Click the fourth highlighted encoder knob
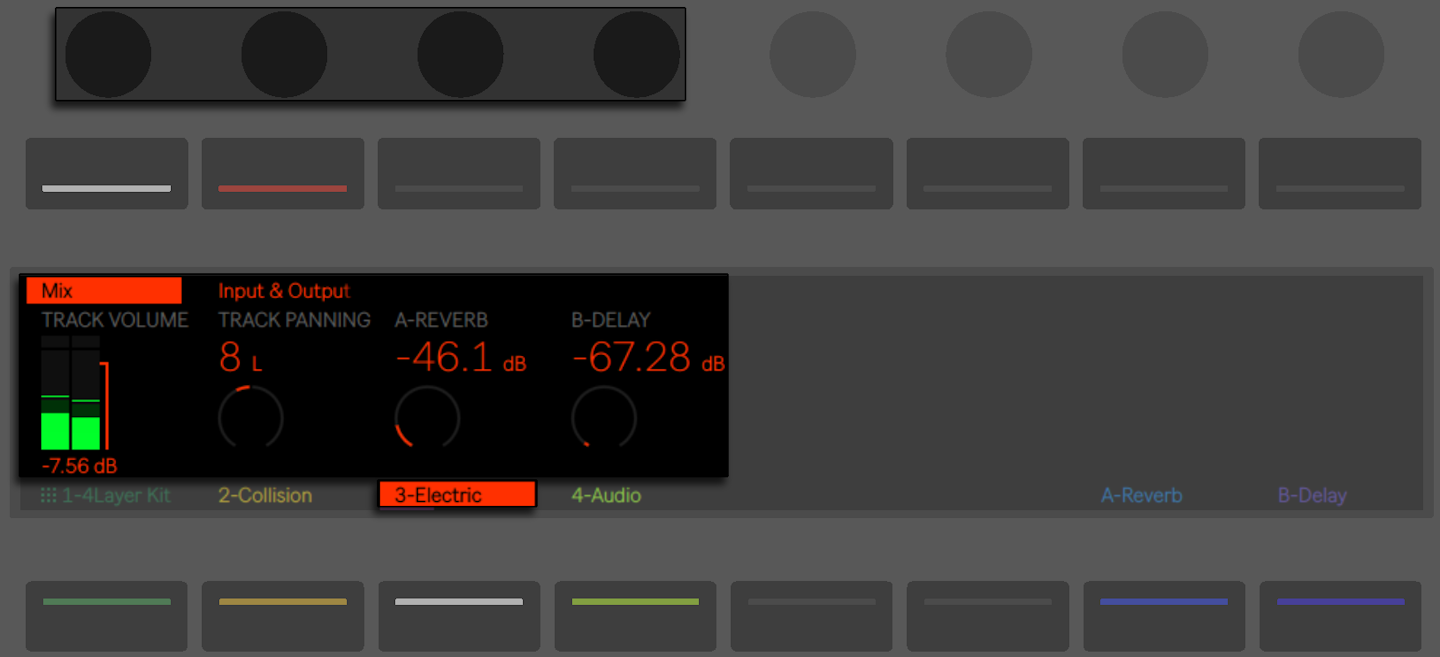The width and height of the screenshot is (1440, 657). (x=636, y=54)
